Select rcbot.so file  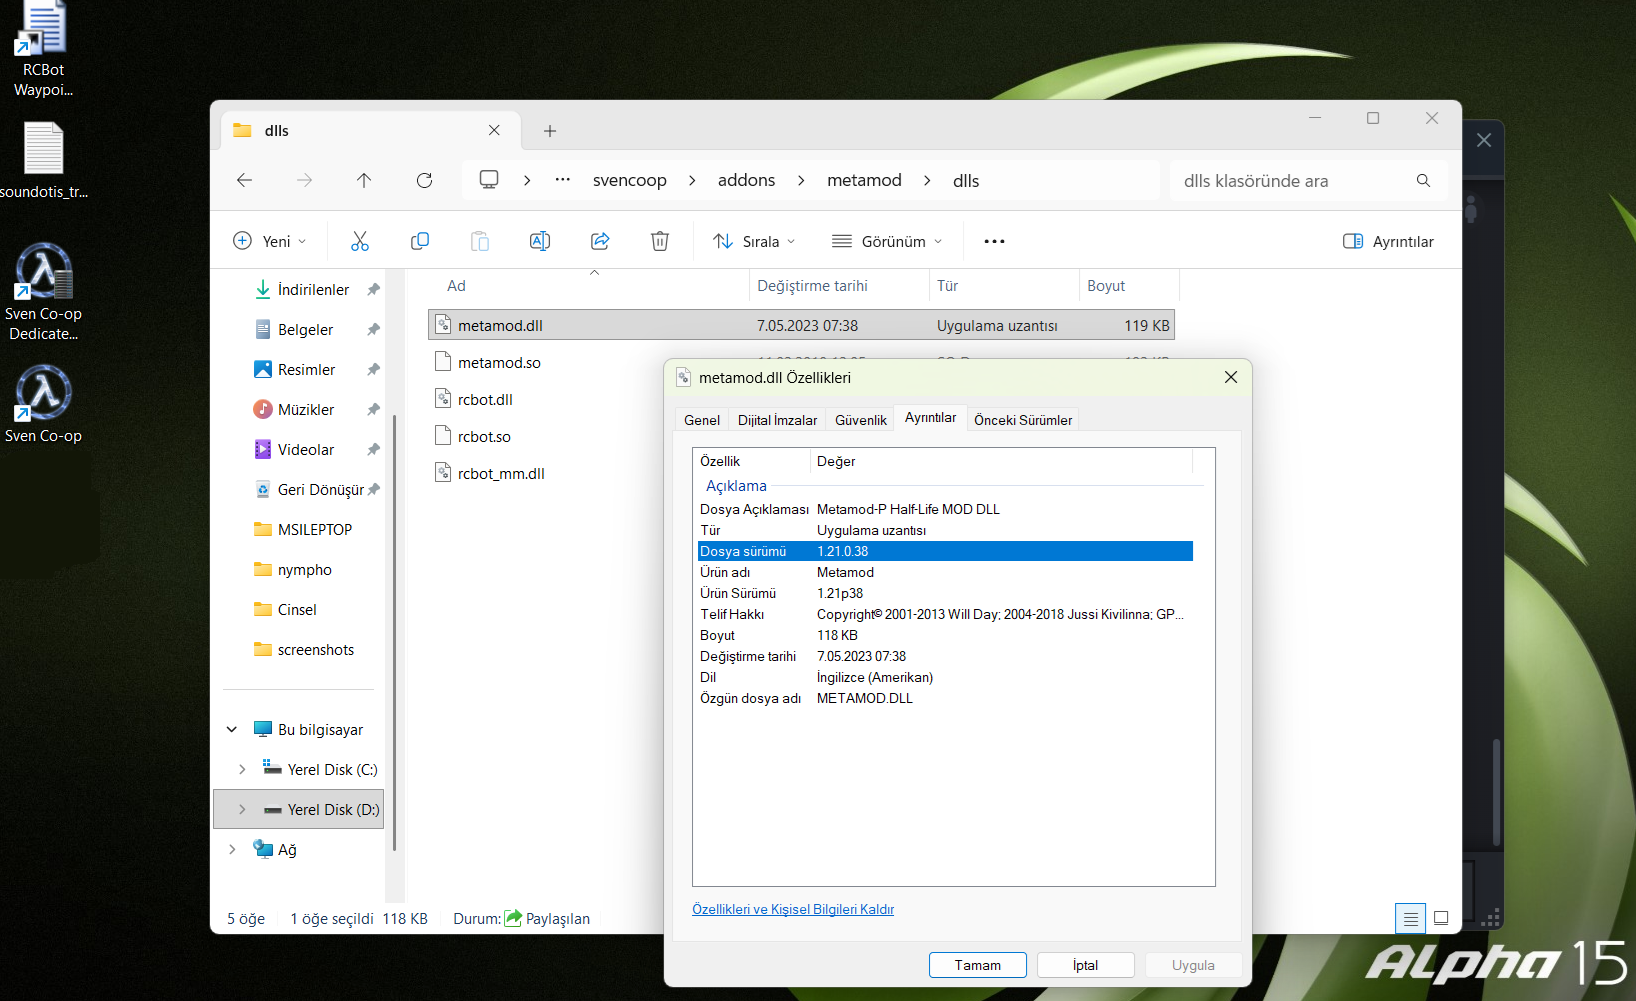point(484,436)
